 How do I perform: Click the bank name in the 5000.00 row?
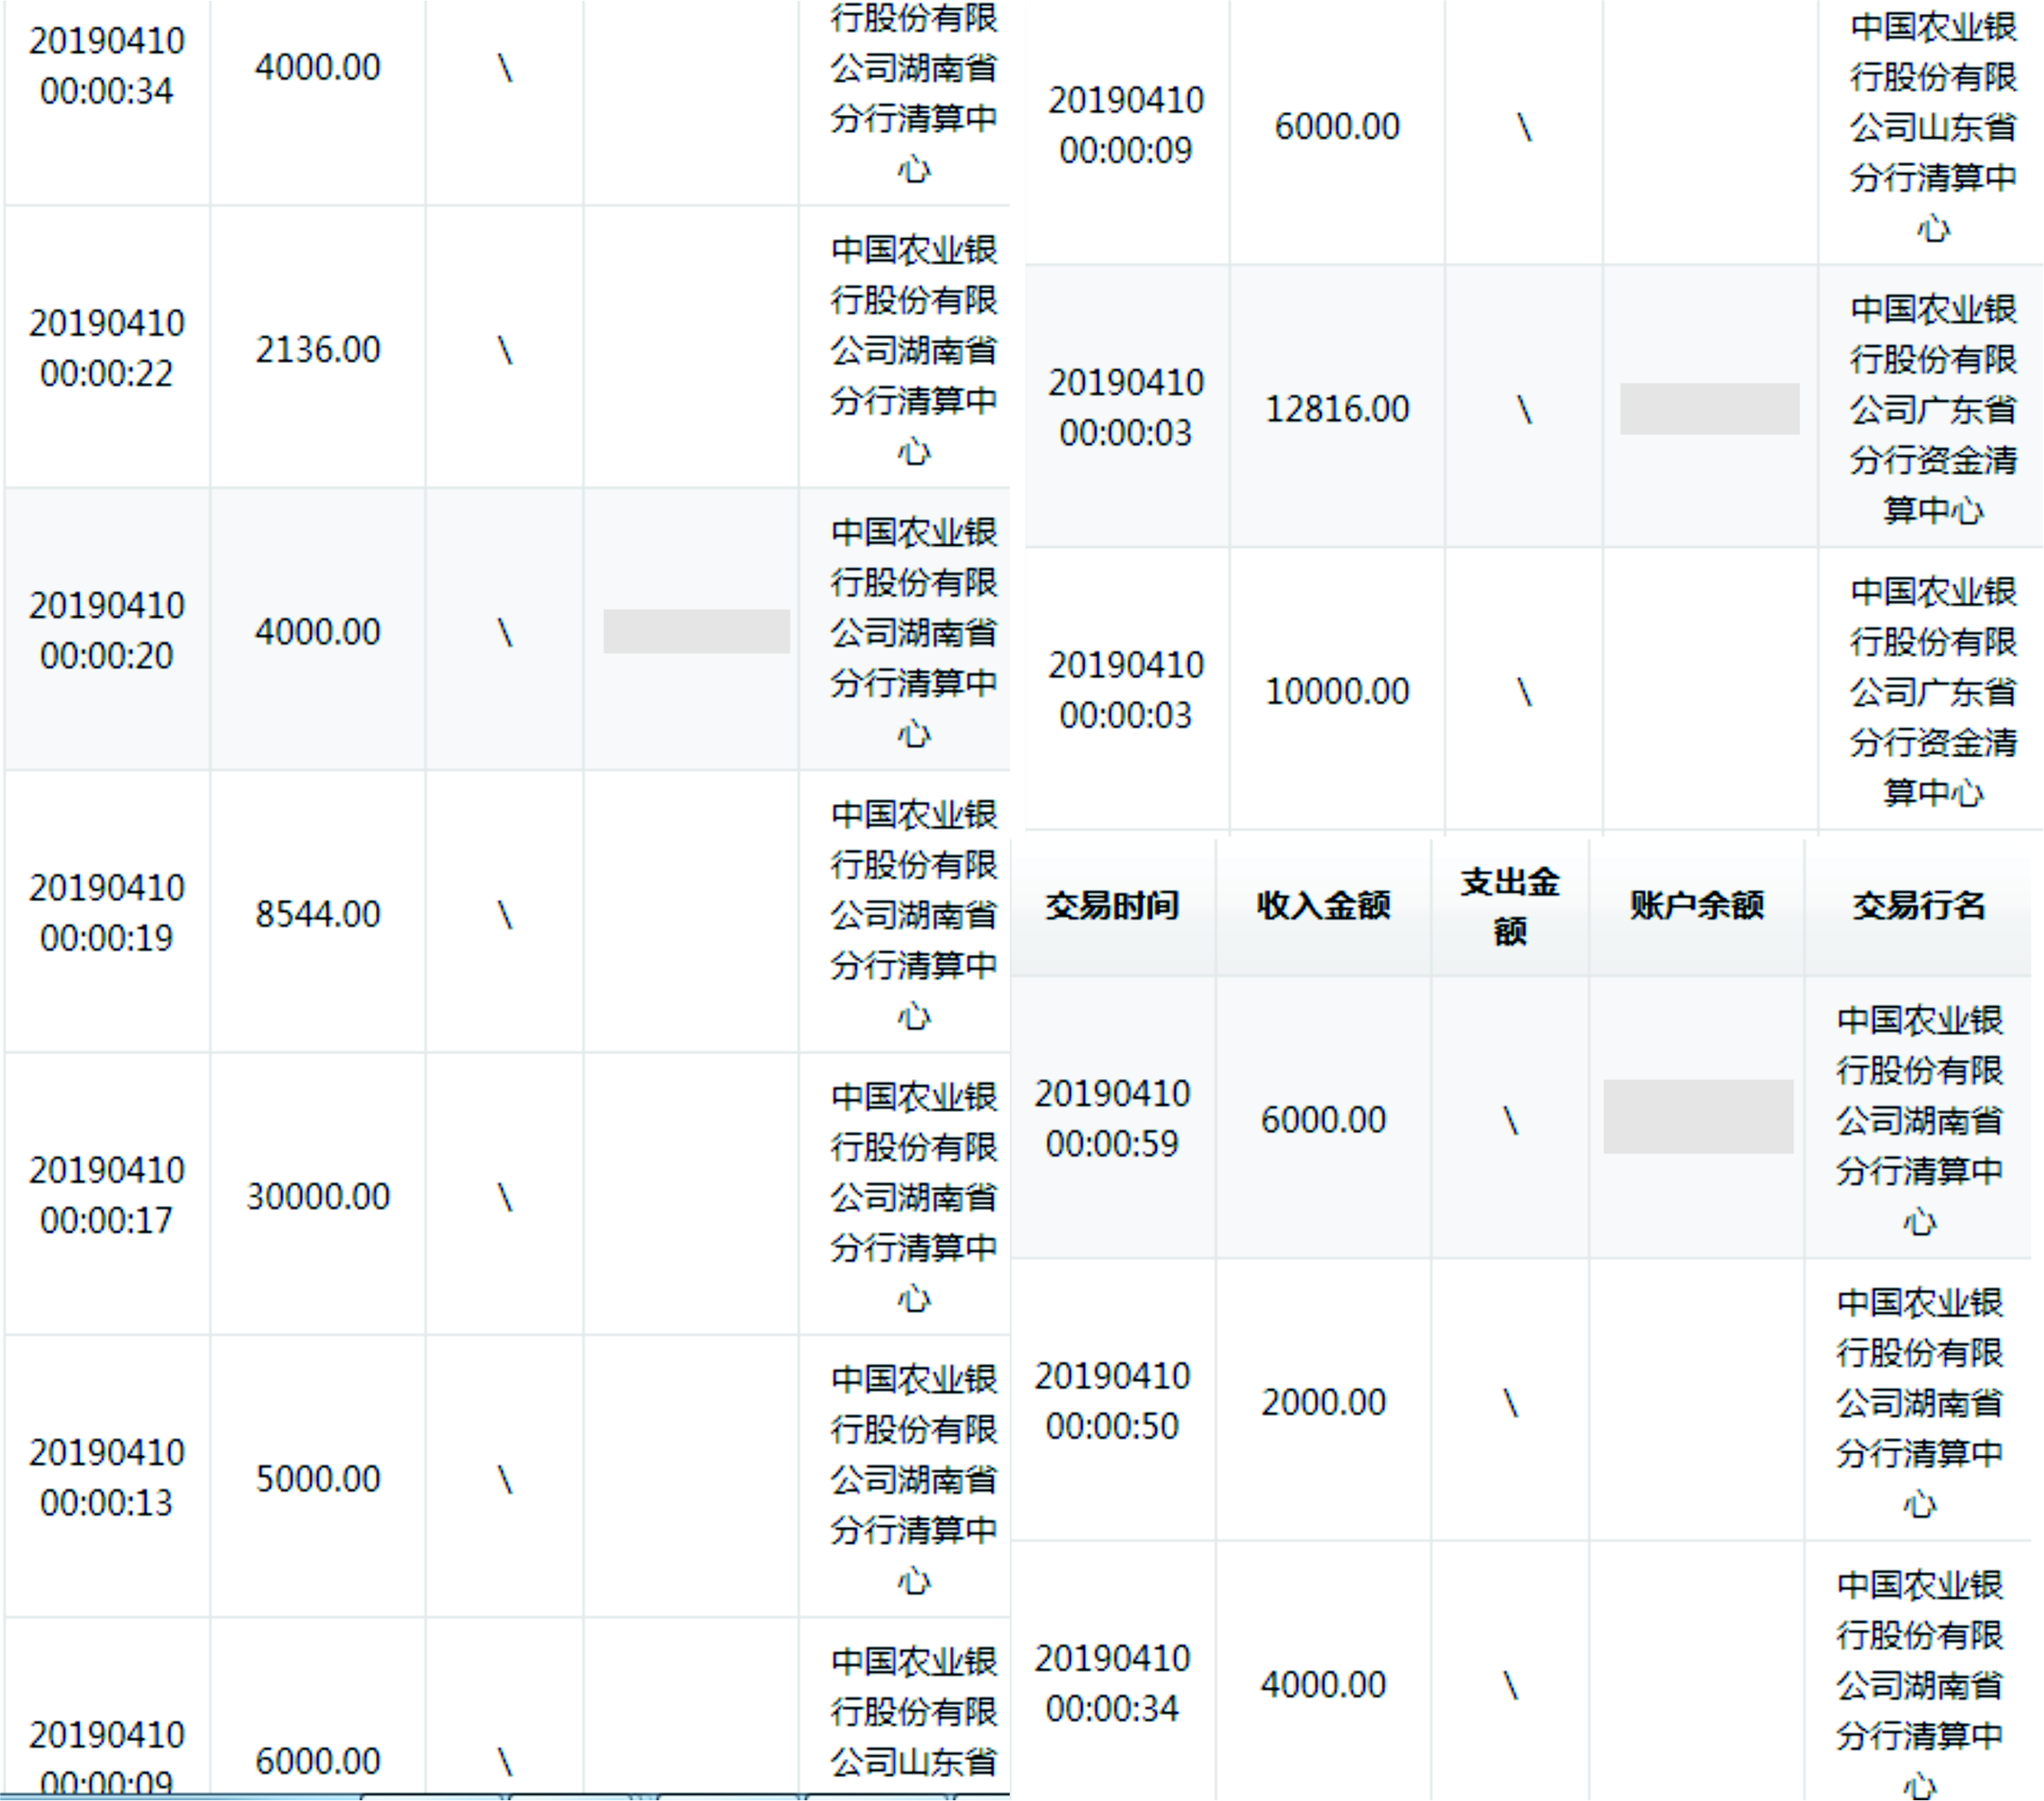[914, 1480]
